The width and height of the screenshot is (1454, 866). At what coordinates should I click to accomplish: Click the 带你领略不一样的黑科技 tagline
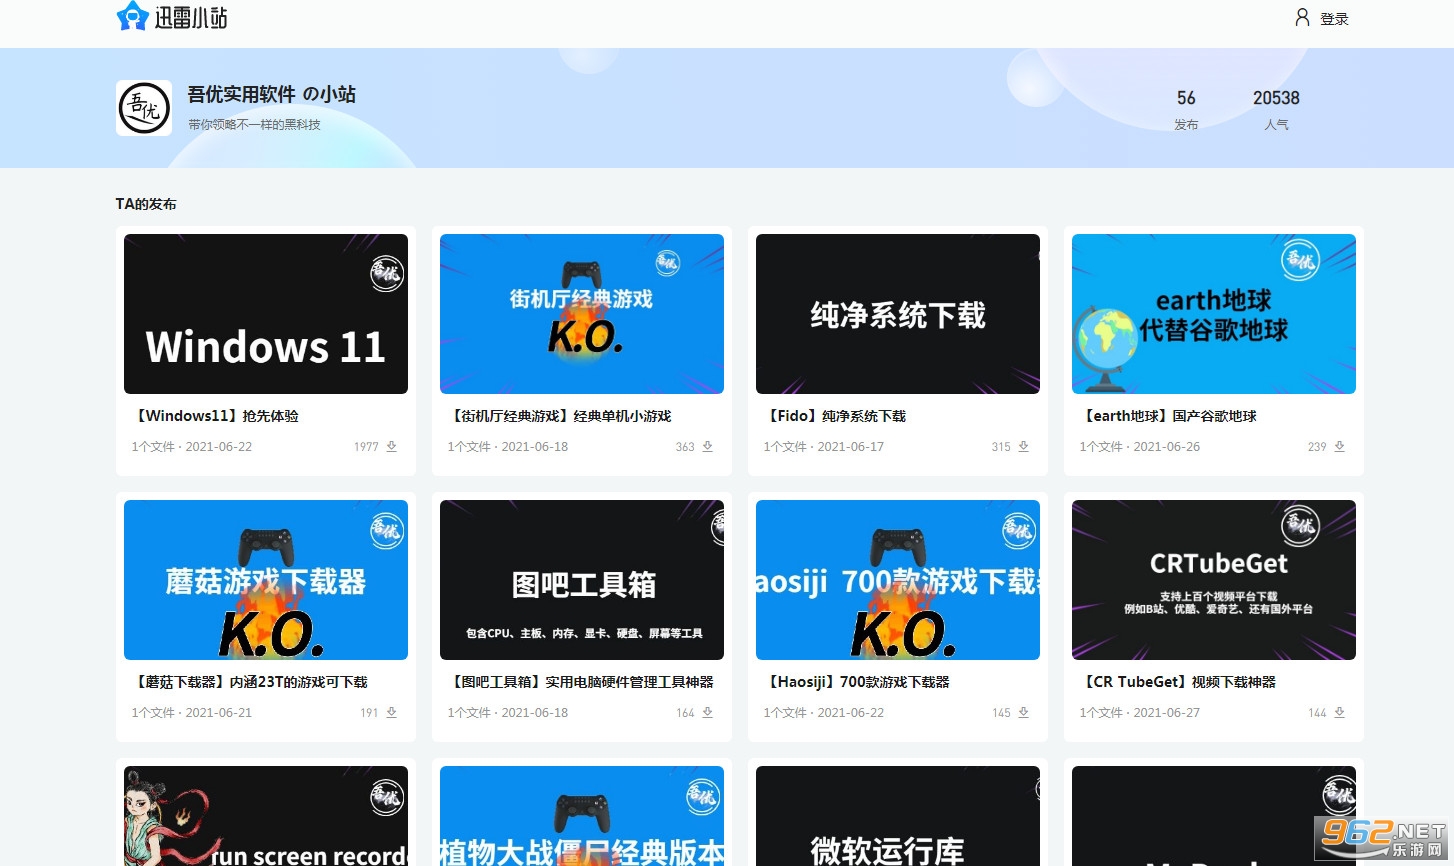254,125
